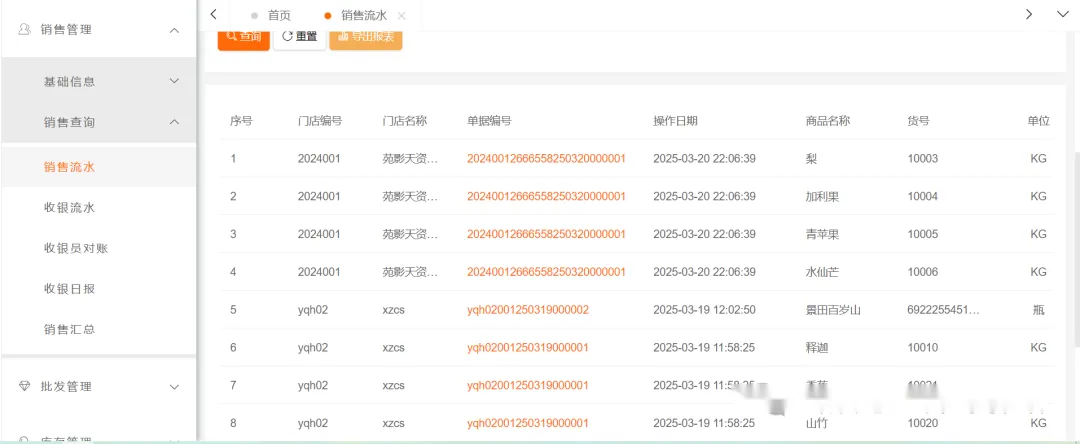
Task: Click product name 景田百岁山
Action: tap(833, 310)
